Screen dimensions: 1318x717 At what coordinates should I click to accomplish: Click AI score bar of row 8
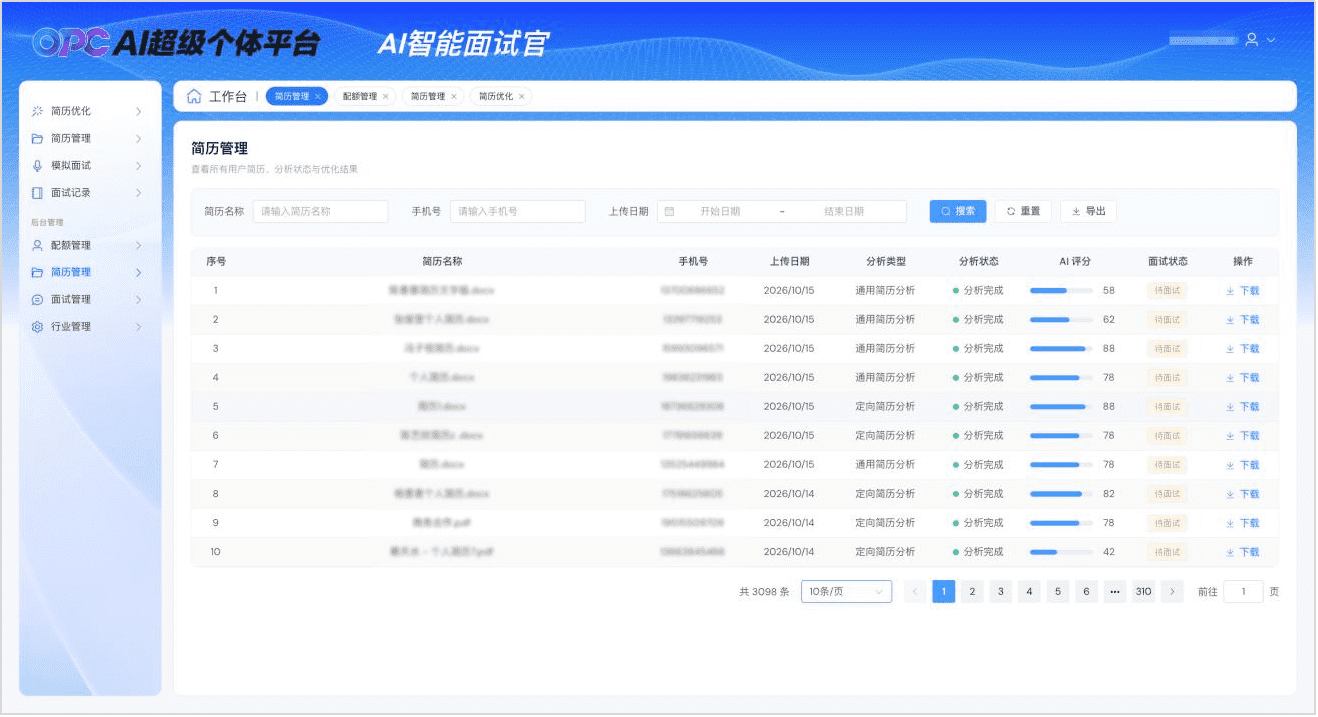[1061, 494]
